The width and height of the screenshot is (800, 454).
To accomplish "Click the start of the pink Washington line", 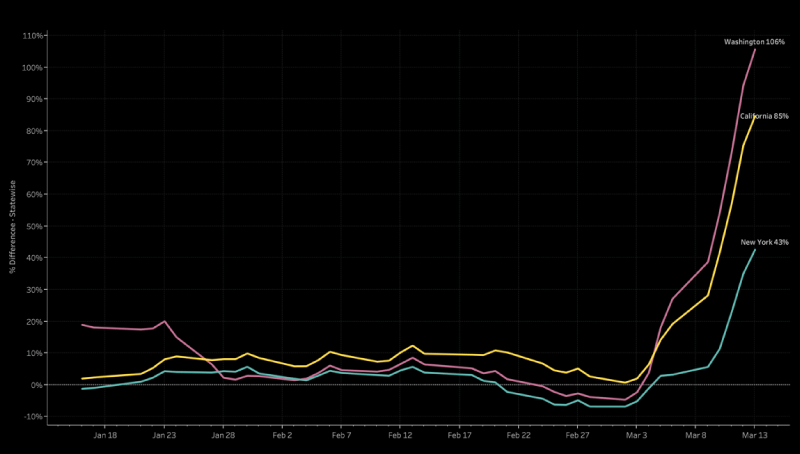I will tap(82, 324).
